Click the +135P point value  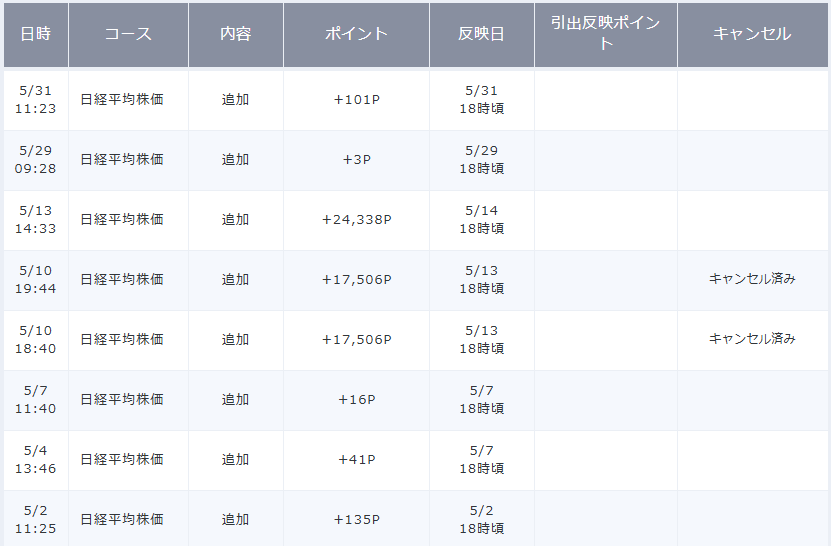pyautogui.click(x=357, y=519)
